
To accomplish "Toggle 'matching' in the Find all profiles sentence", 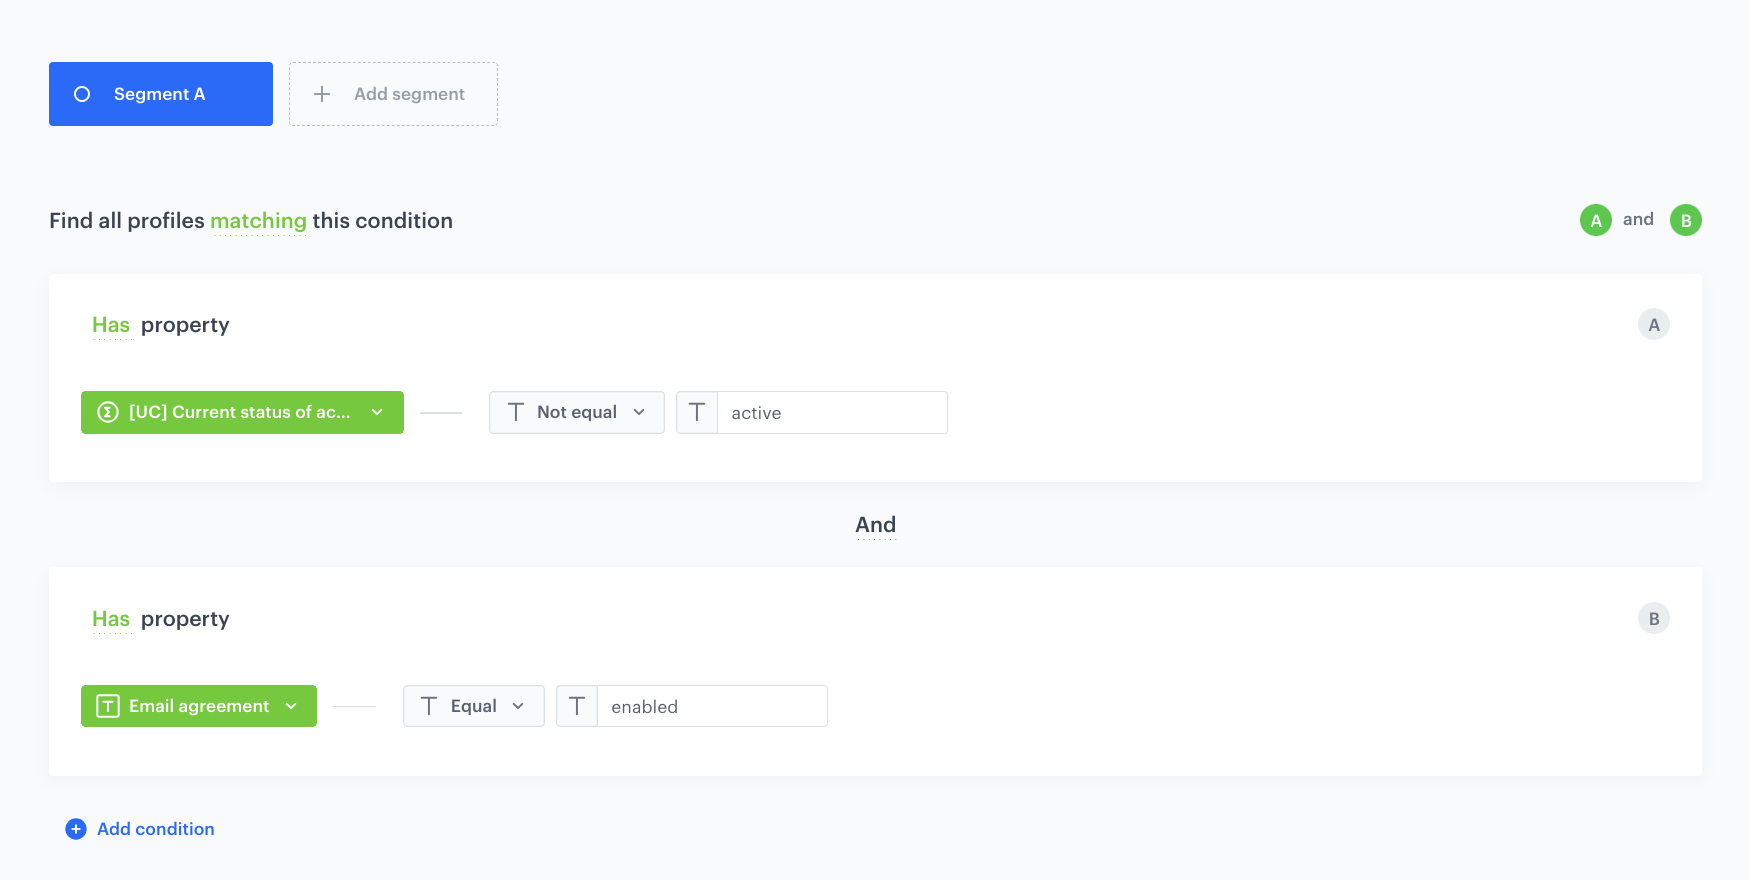I will point(258,221).
